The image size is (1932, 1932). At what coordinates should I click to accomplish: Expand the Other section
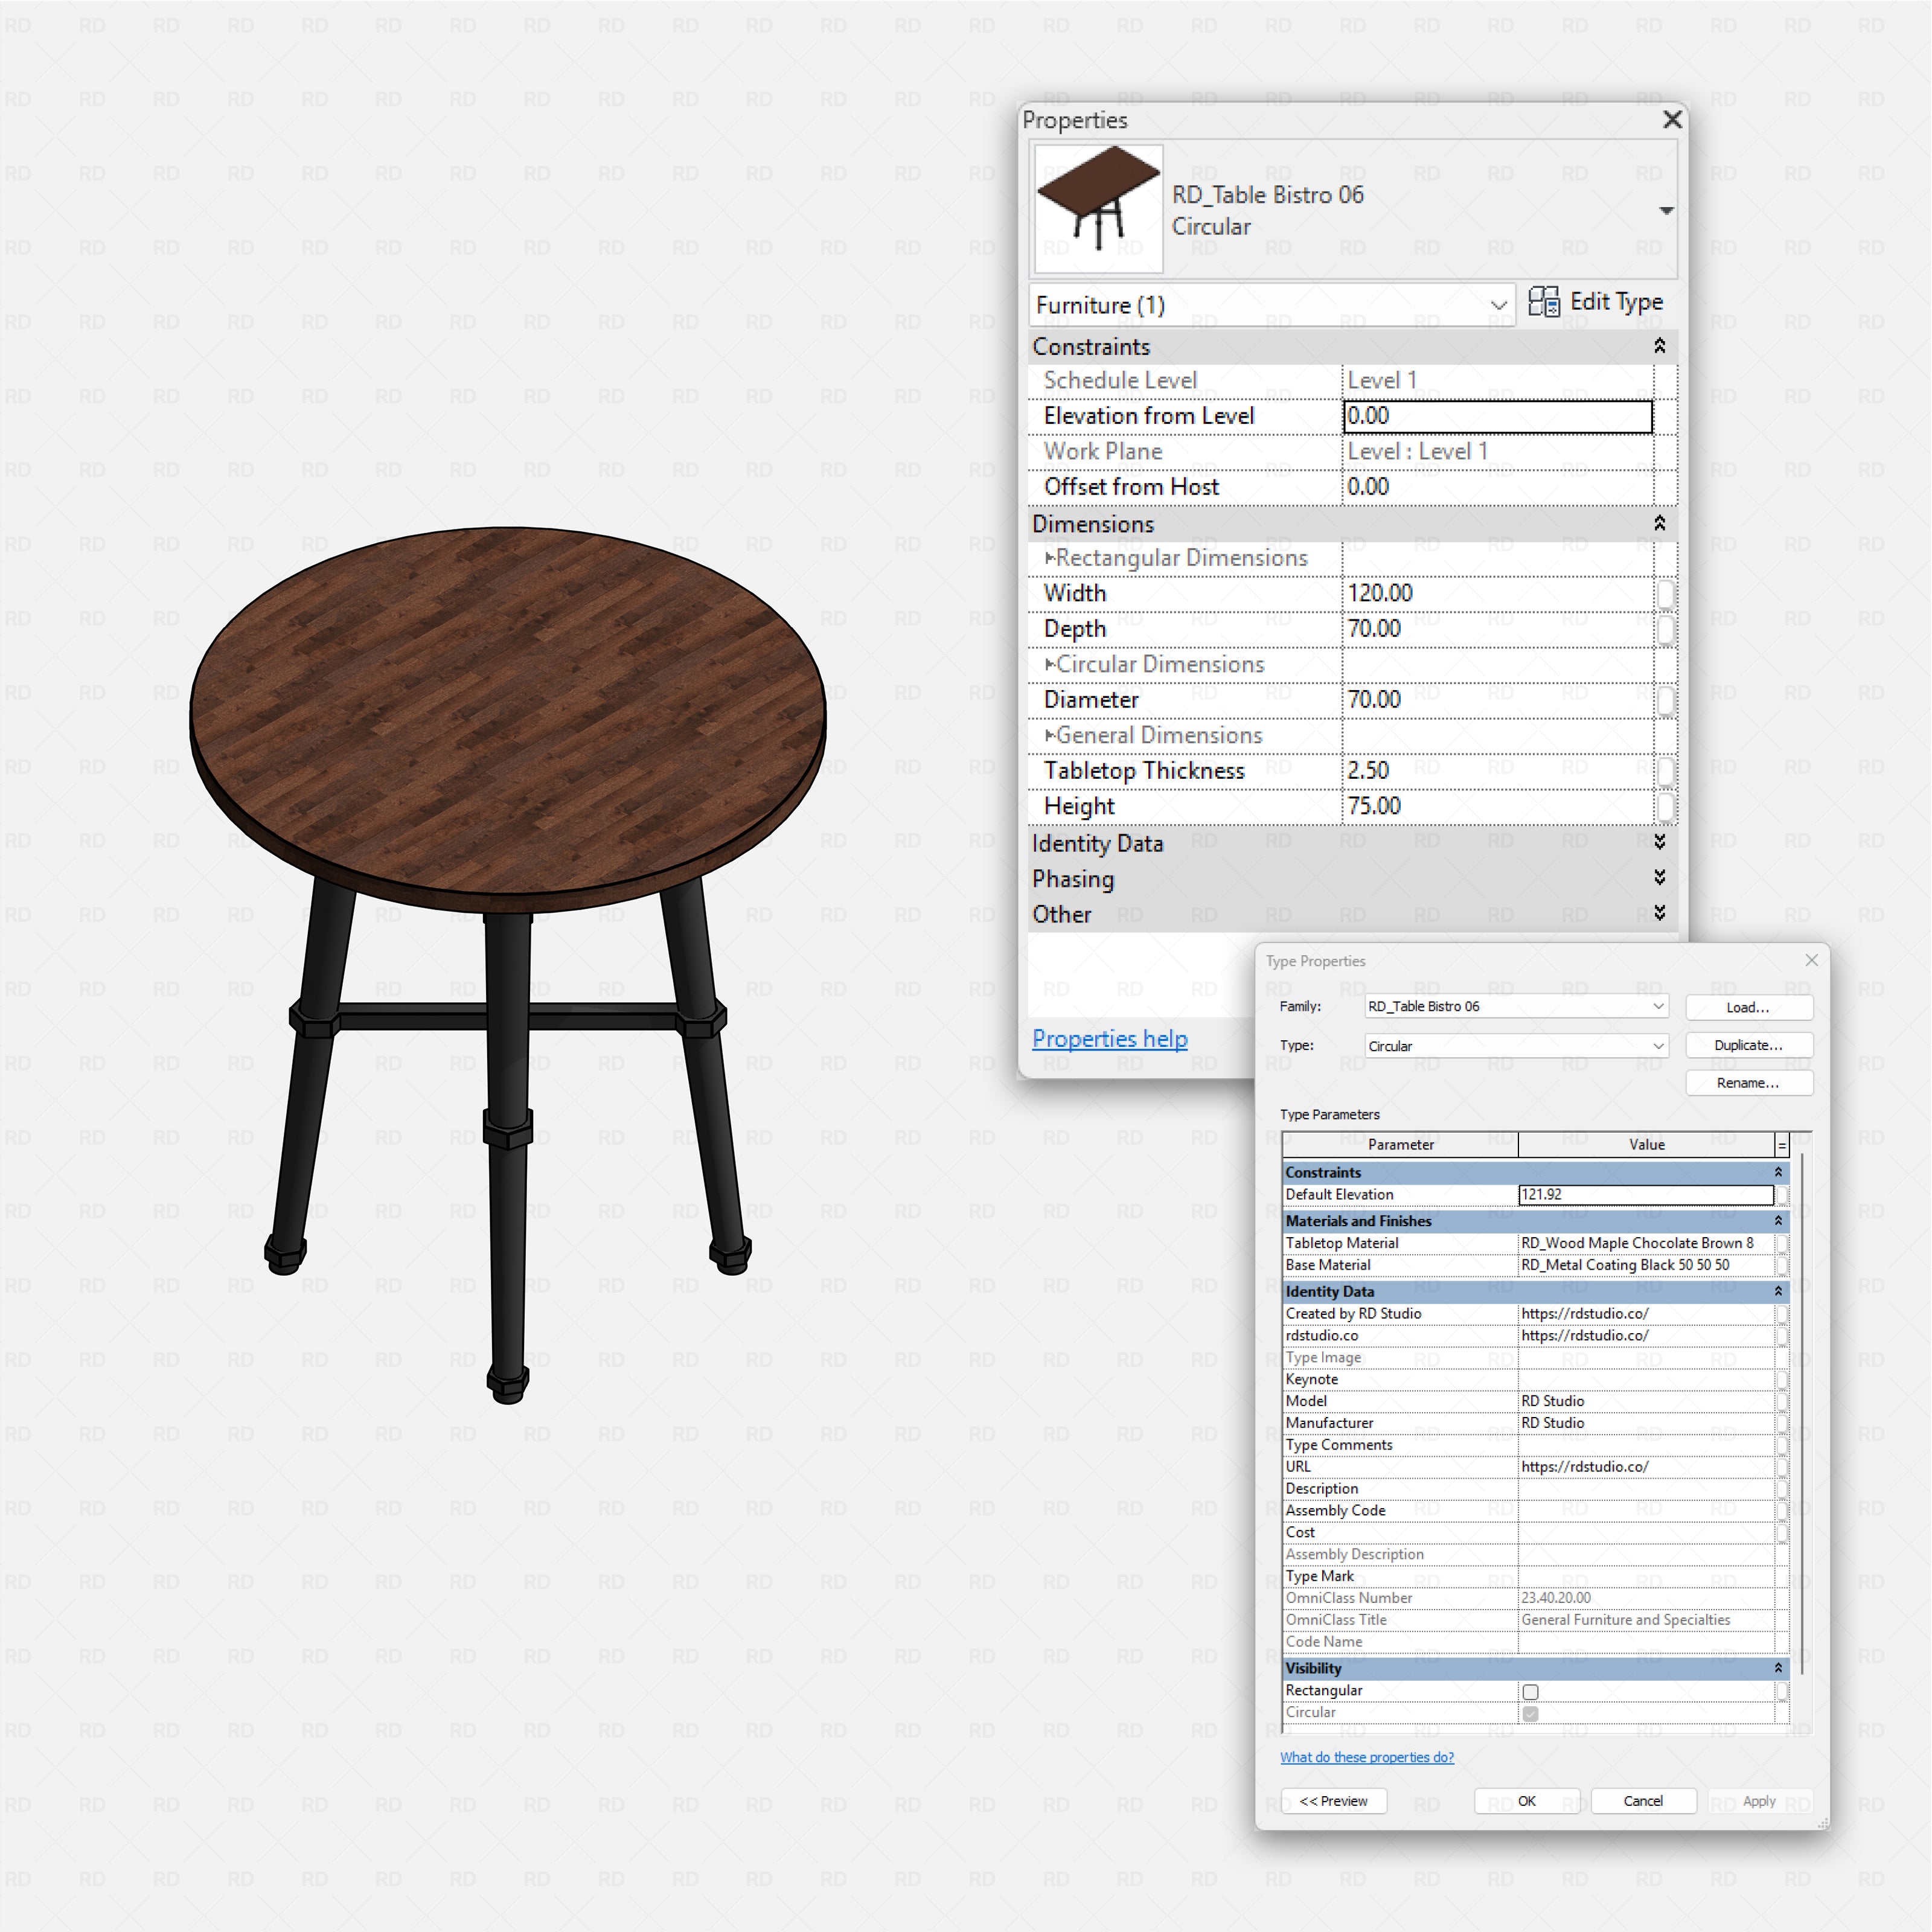click(x=1659, y=913)
